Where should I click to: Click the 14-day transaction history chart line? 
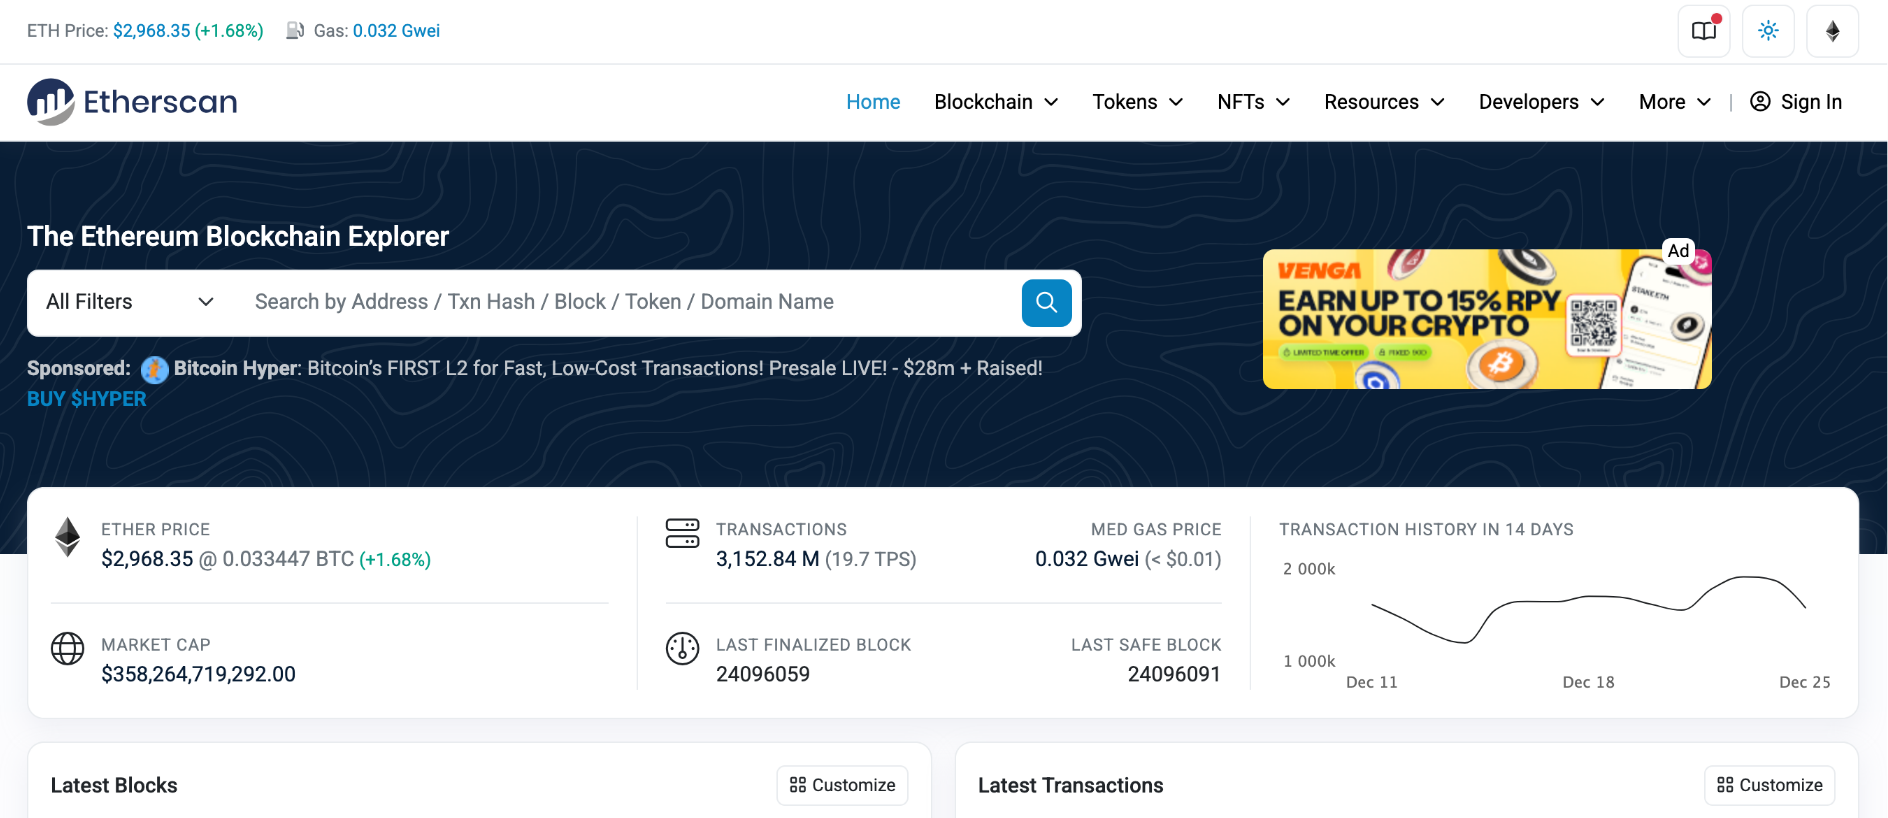[1588, 608]
